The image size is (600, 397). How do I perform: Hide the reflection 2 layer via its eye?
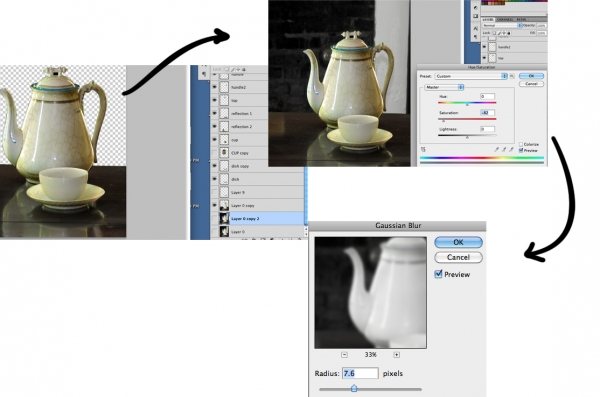click(214, 126)
